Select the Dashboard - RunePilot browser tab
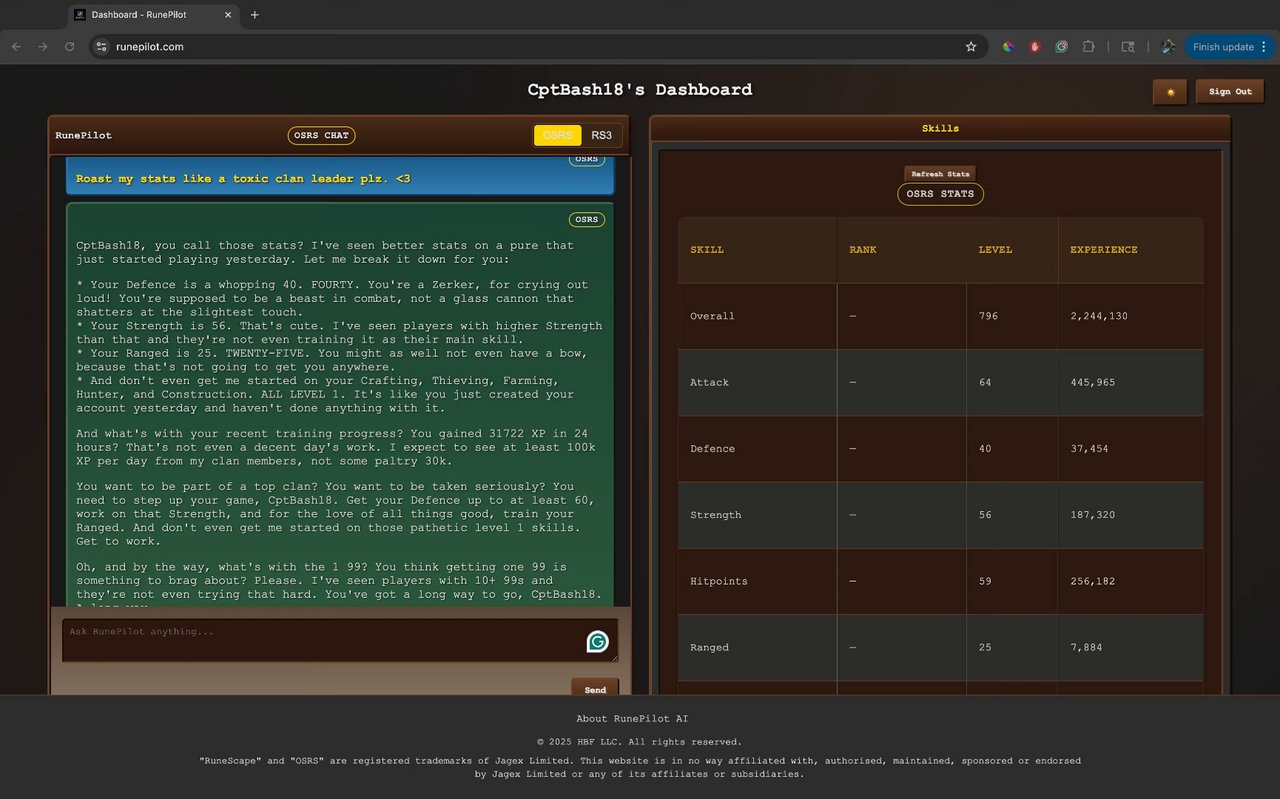Screen dimensions: 1280x799 [154, 15]
